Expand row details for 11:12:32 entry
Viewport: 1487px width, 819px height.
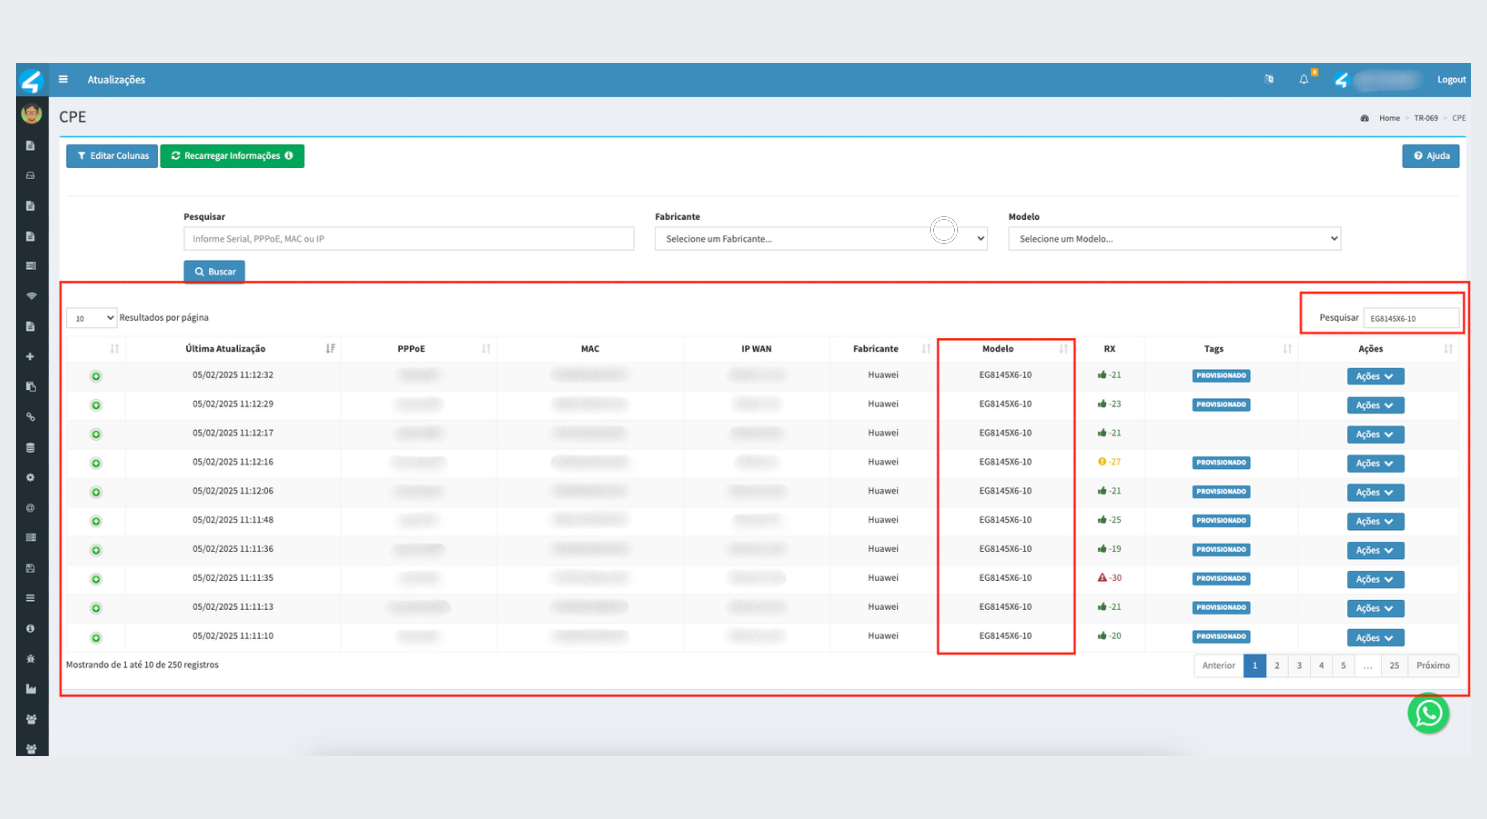pyautogui.click(x=96, y=377)
